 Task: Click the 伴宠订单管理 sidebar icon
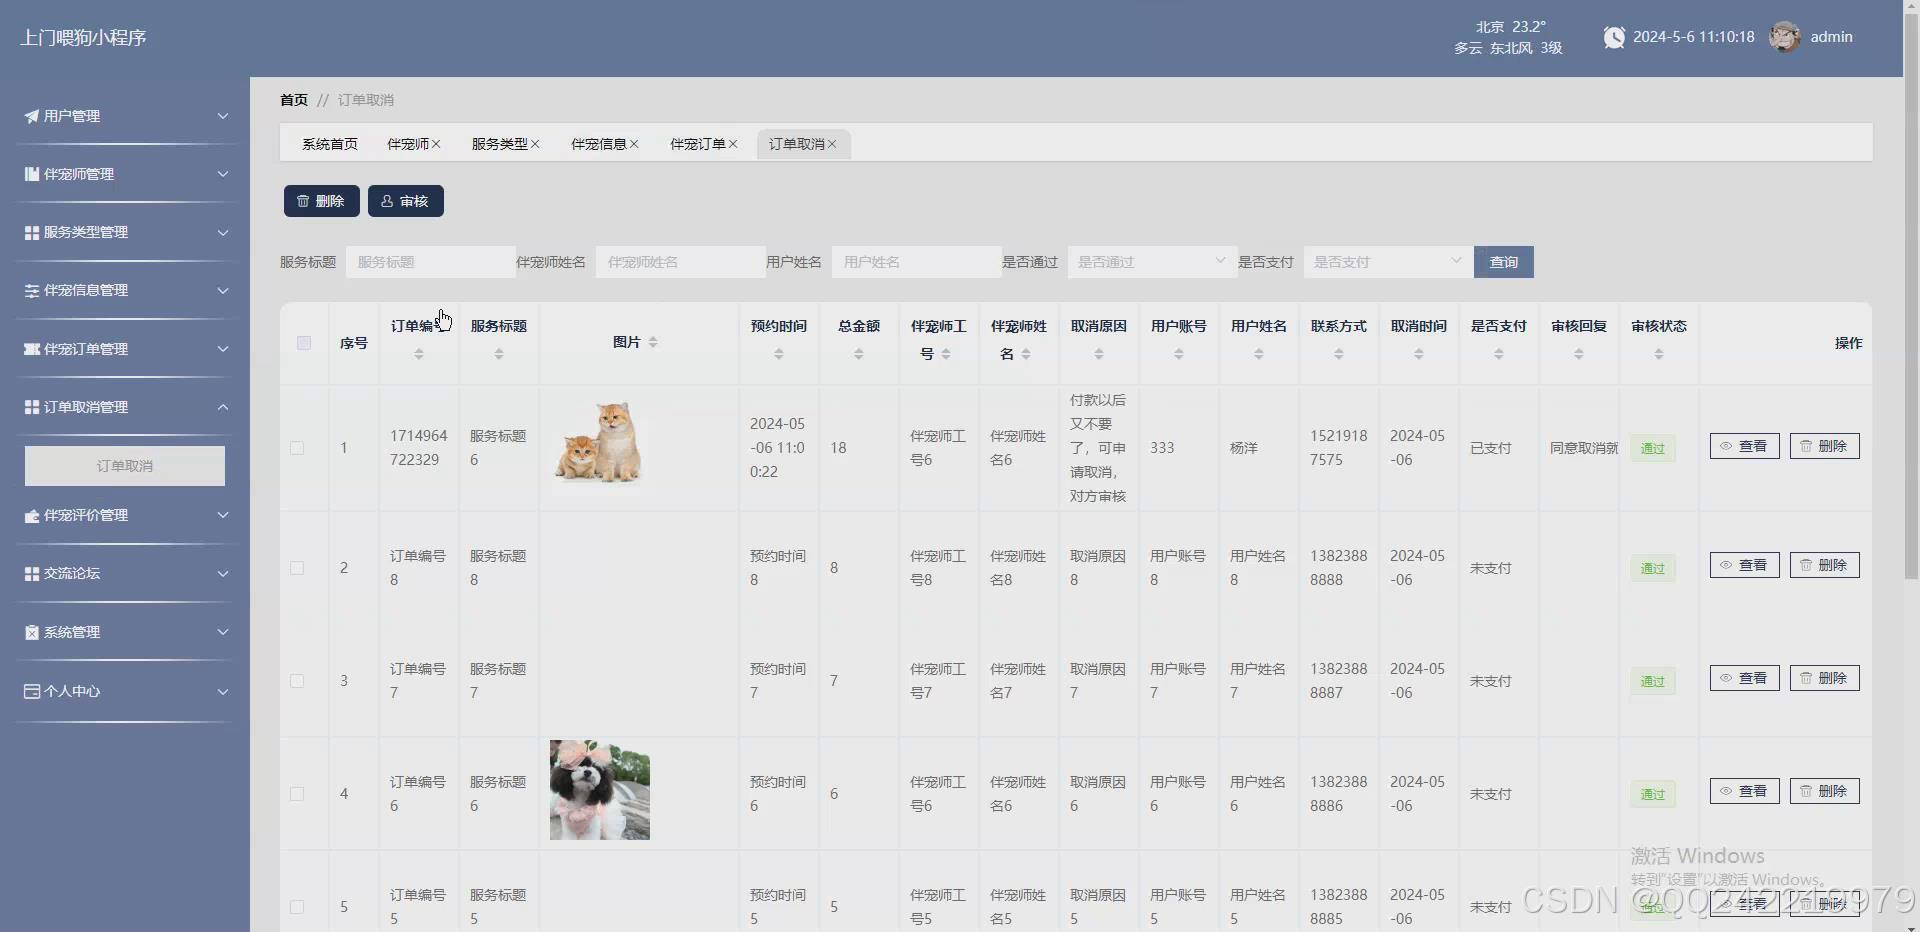click(x=31, y=349)
